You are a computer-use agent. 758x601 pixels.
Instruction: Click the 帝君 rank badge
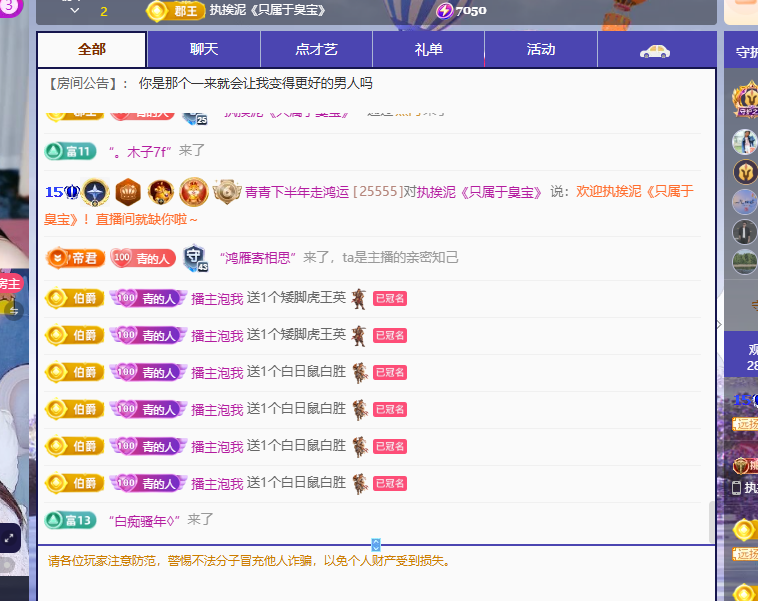point(75,258)
